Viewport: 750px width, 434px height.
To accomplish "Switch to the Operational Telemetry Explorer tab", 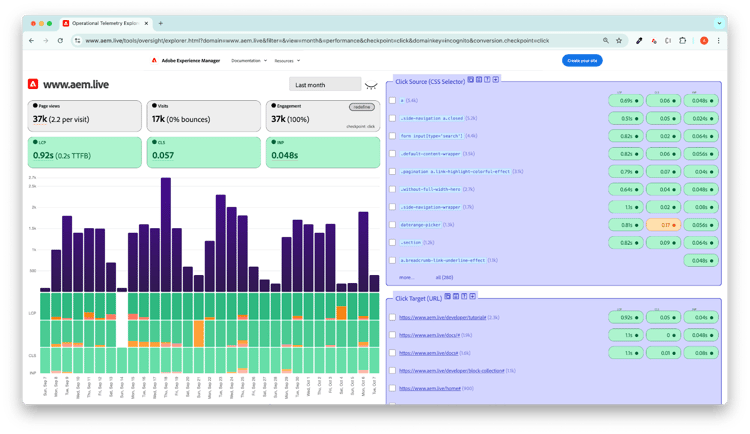I will click(x=105, y=23).
